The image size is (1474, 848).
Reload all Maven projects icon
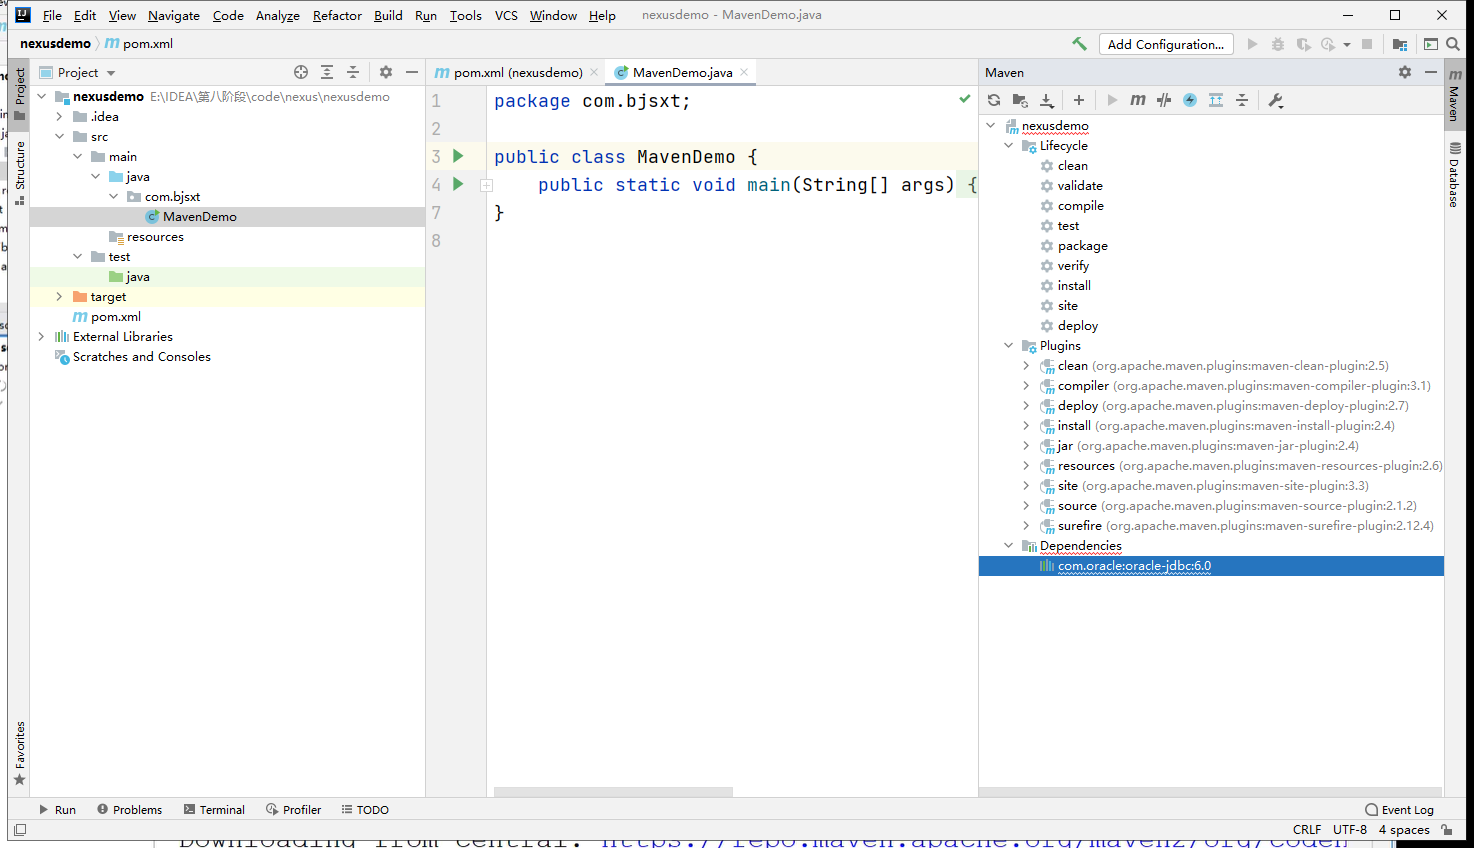point(994,100)
